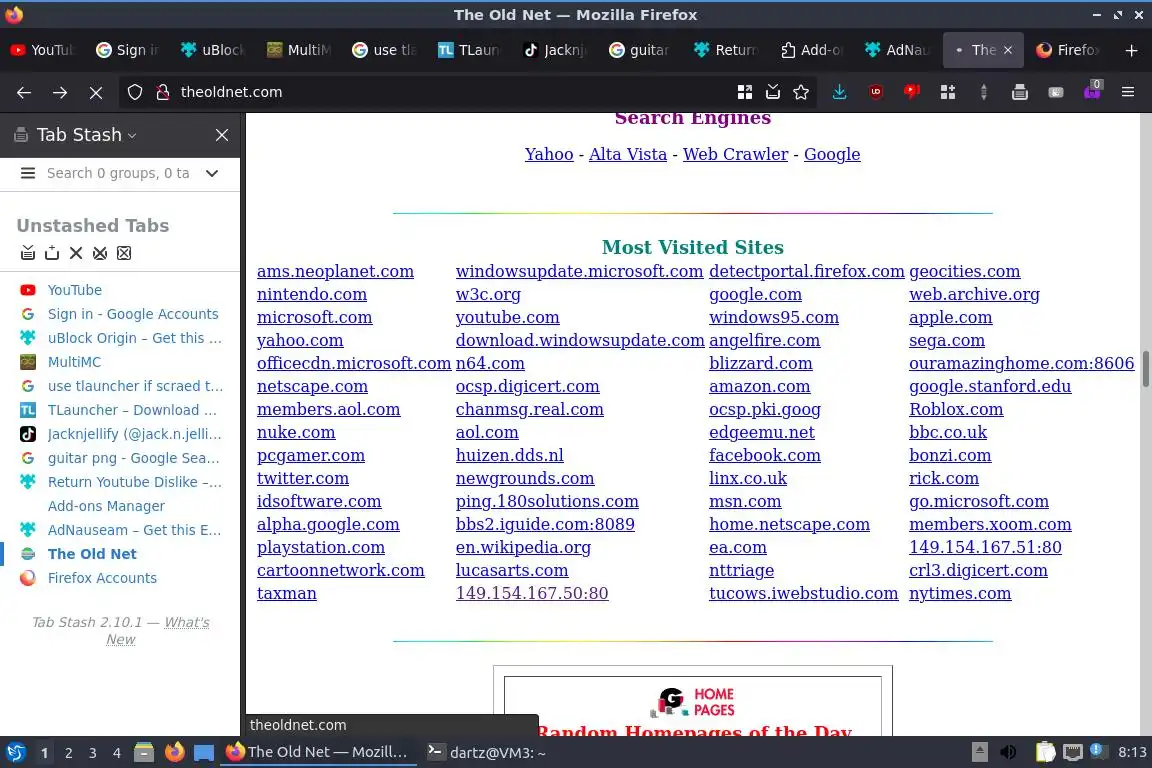
Task: Stash this tab with the address bar icon
Action: [772, 92]
